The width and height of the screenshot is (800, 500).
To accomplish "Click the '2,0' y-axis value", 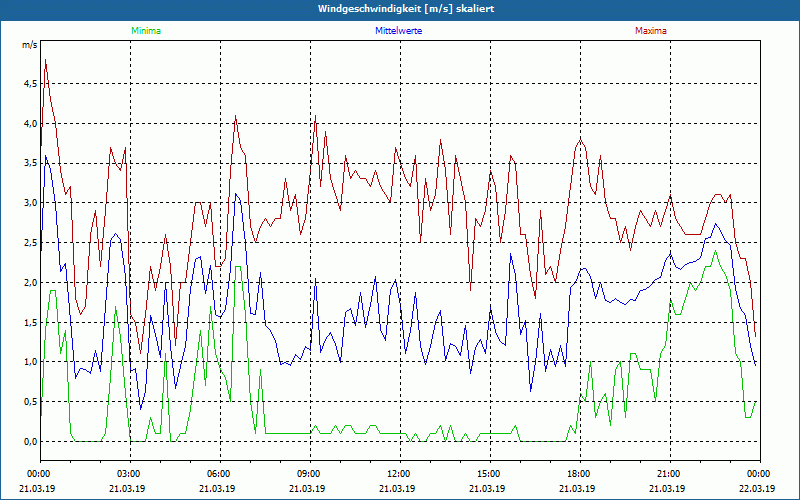I will click(30, 283).
